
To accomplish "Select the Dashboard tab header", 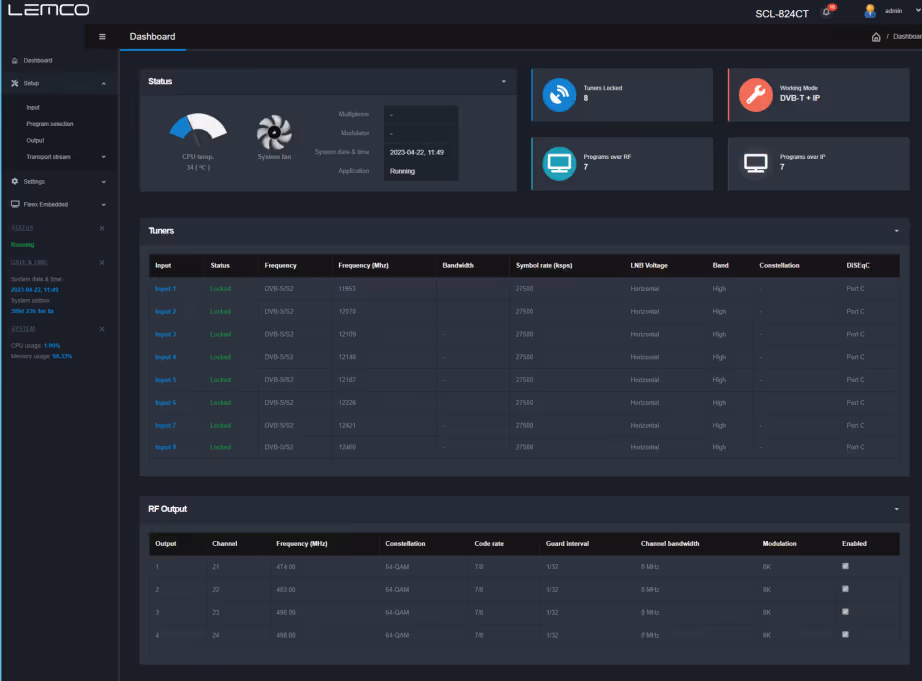I will (x=152, y=36).
